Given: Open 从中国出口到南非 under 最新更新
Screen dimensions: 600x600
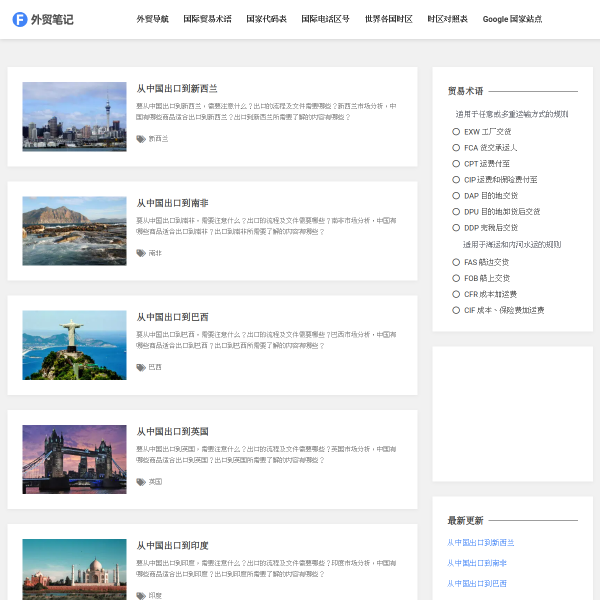Looking at the screenshot, I should [x=477, y=563].
